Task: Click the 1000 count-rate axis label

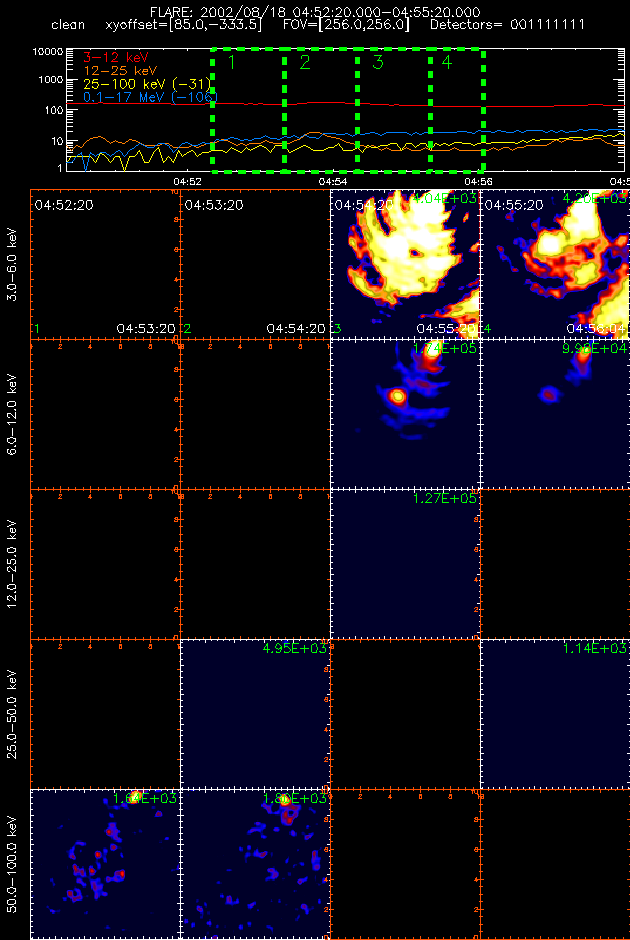Action: tap(50, 80)
